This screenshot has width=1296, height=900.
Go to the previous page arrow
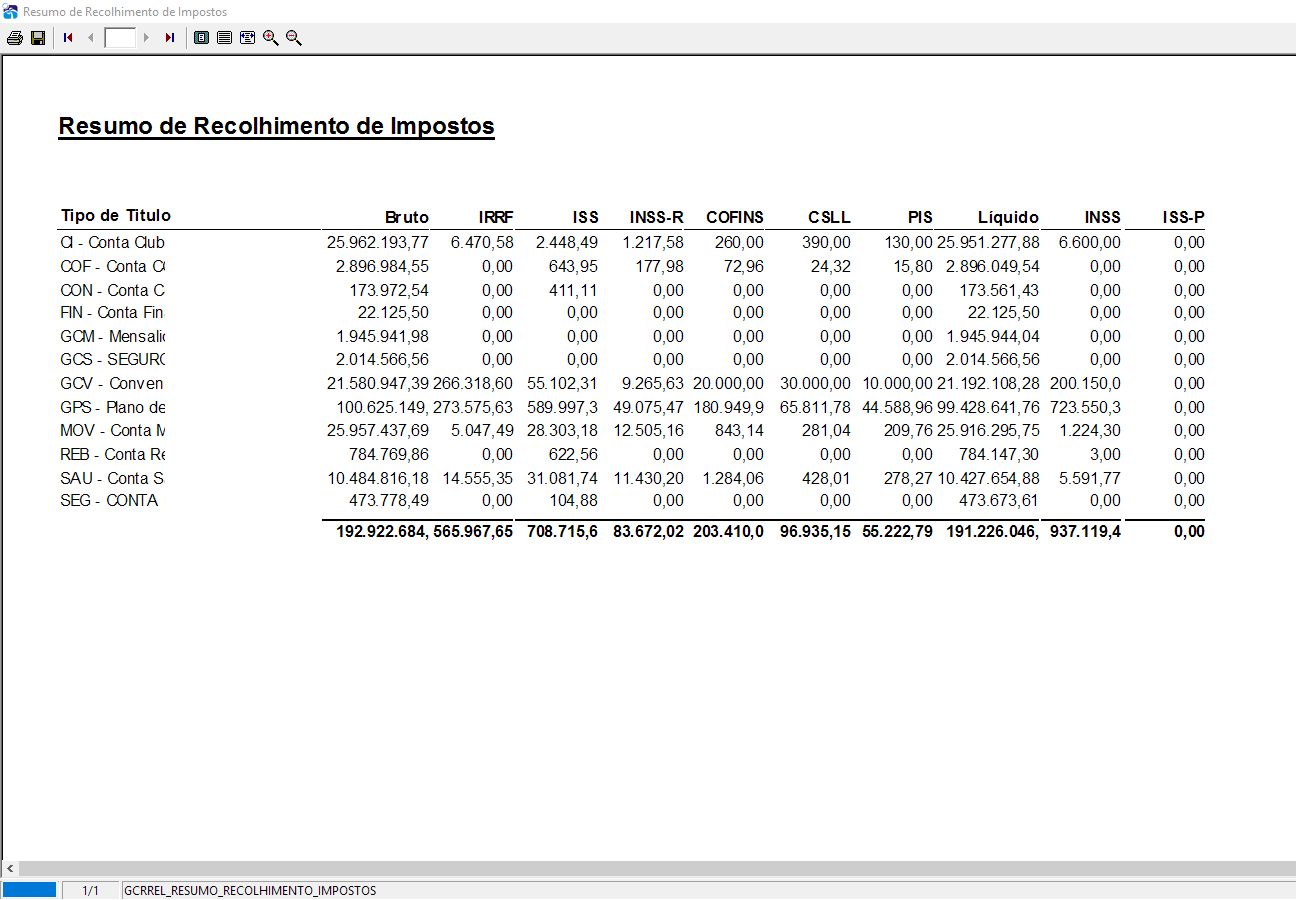point(91,38)
